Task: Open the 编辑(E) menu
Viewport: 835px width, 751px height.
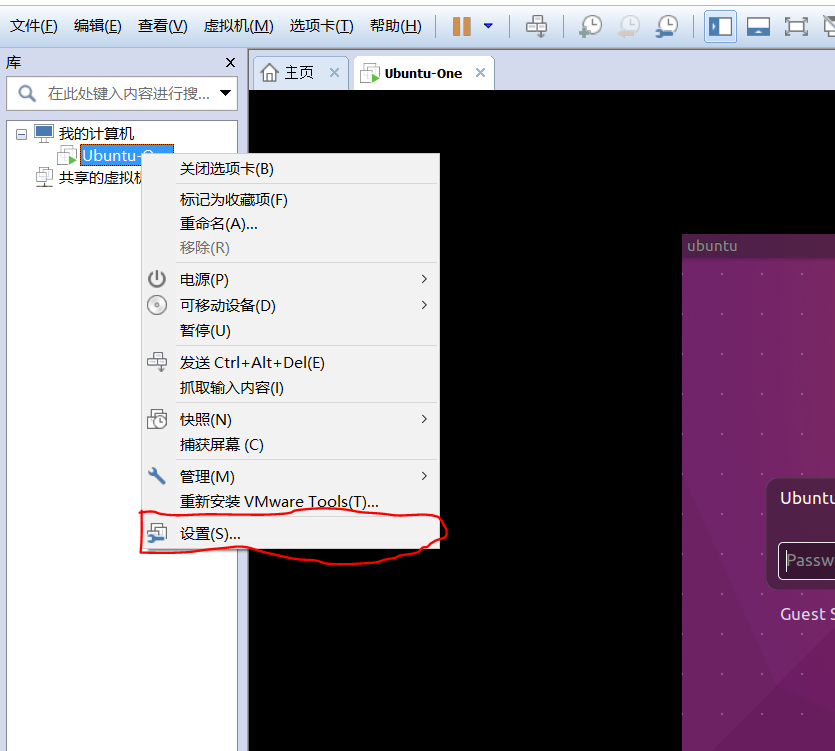Action: click(97, 26)
